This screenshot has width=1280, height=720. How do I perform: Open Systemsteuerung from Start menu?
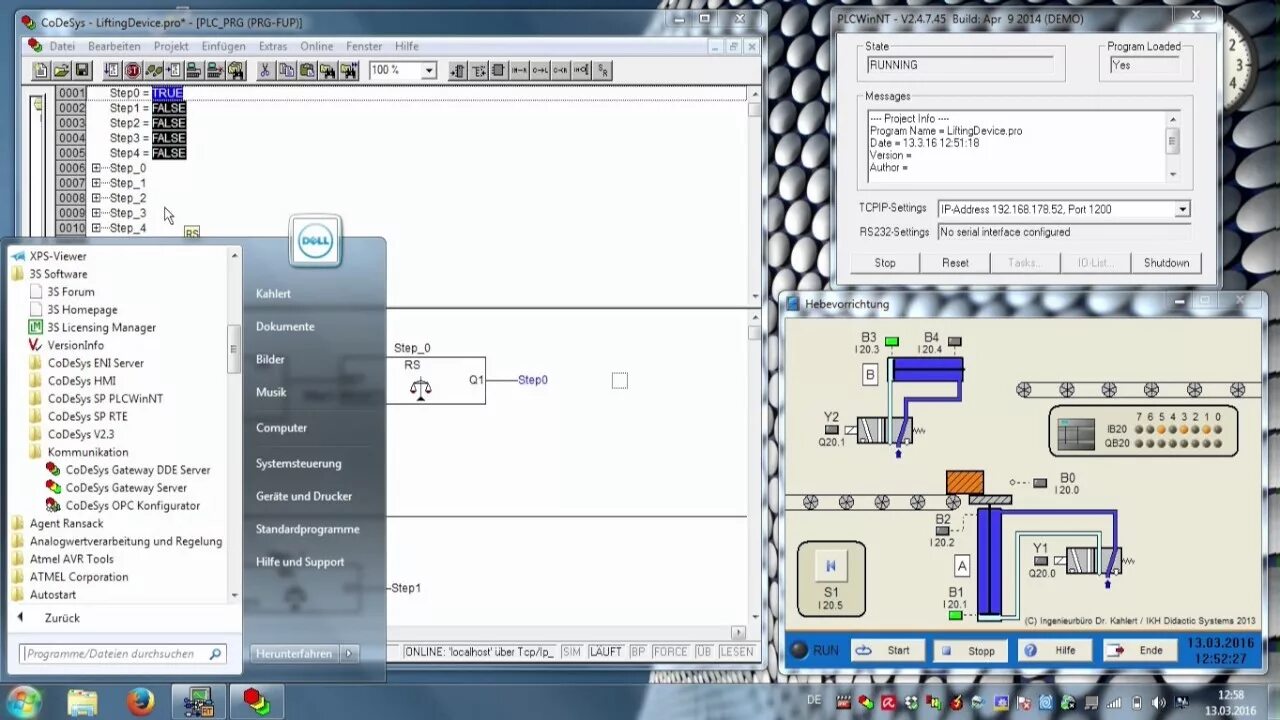[298, 463]
